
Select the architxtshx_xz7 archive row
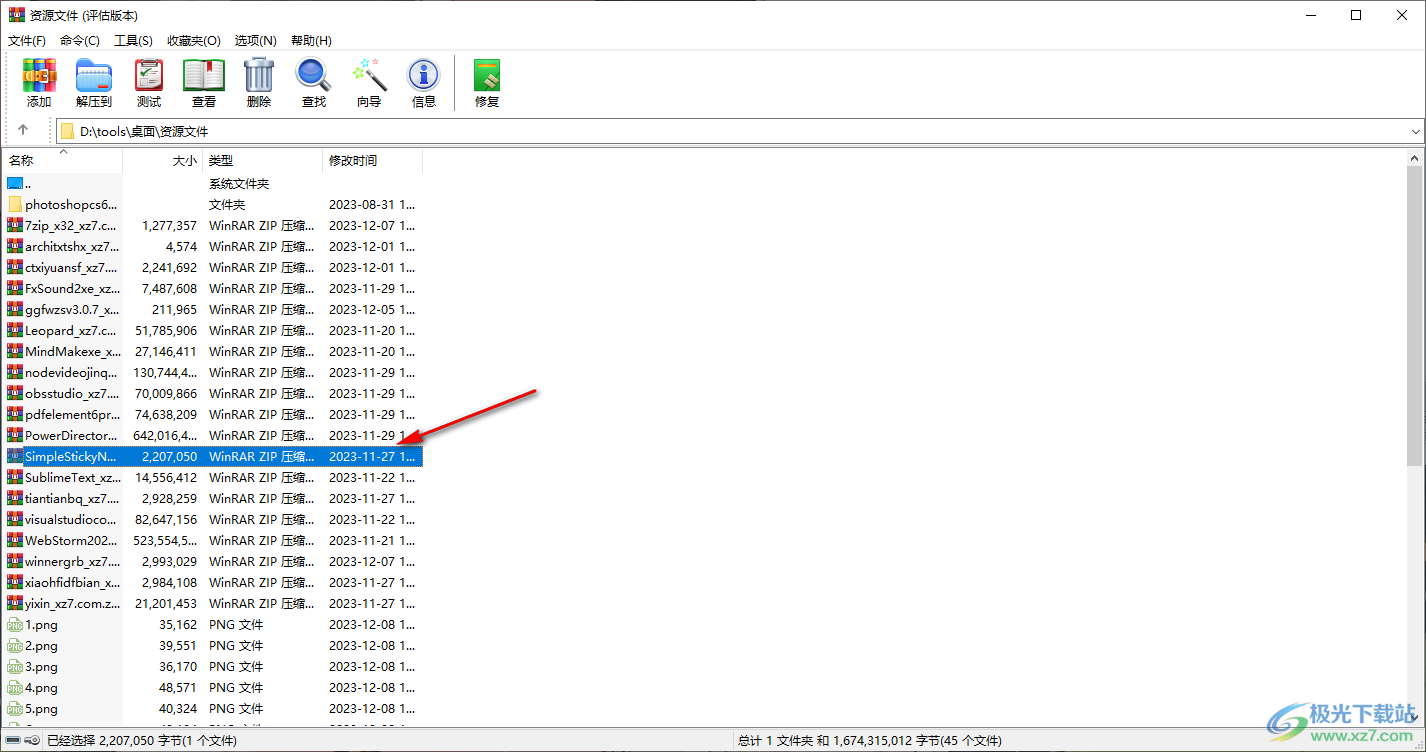coord(213,246)
